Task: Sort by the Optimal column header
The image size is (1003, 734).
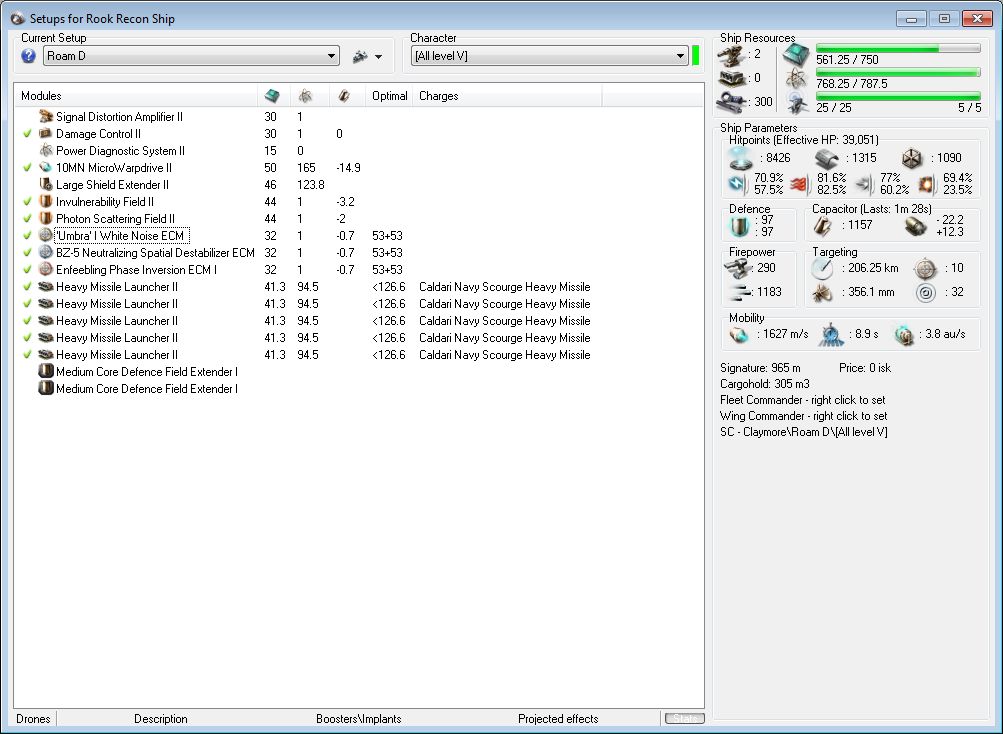Action: (390, 96)
